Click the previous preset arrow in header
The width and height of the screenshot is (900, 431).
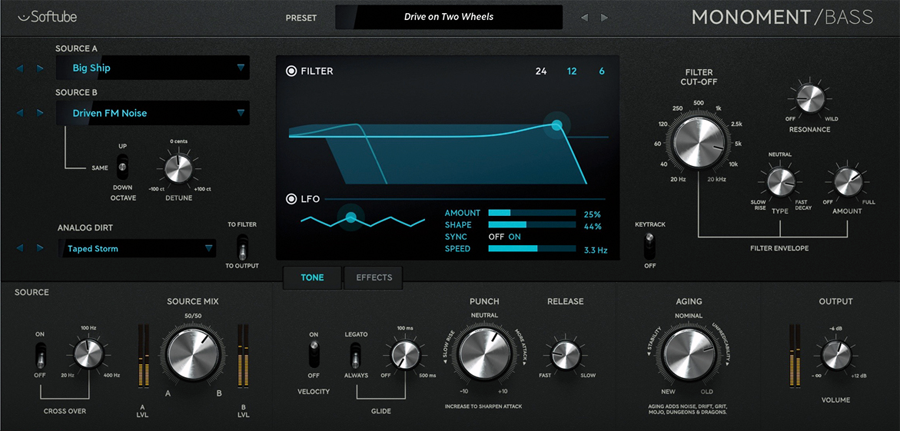(584, 18)
